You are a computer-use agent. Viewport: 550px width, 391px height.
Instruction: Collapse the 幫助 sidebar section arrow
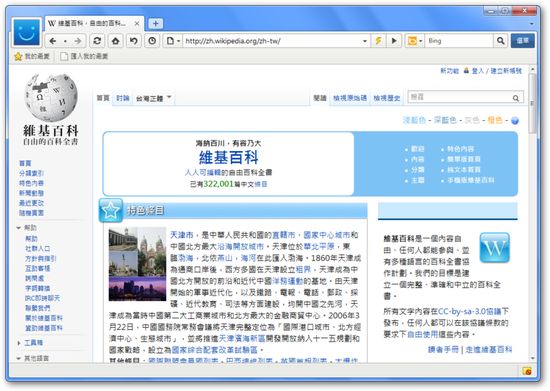19,228
